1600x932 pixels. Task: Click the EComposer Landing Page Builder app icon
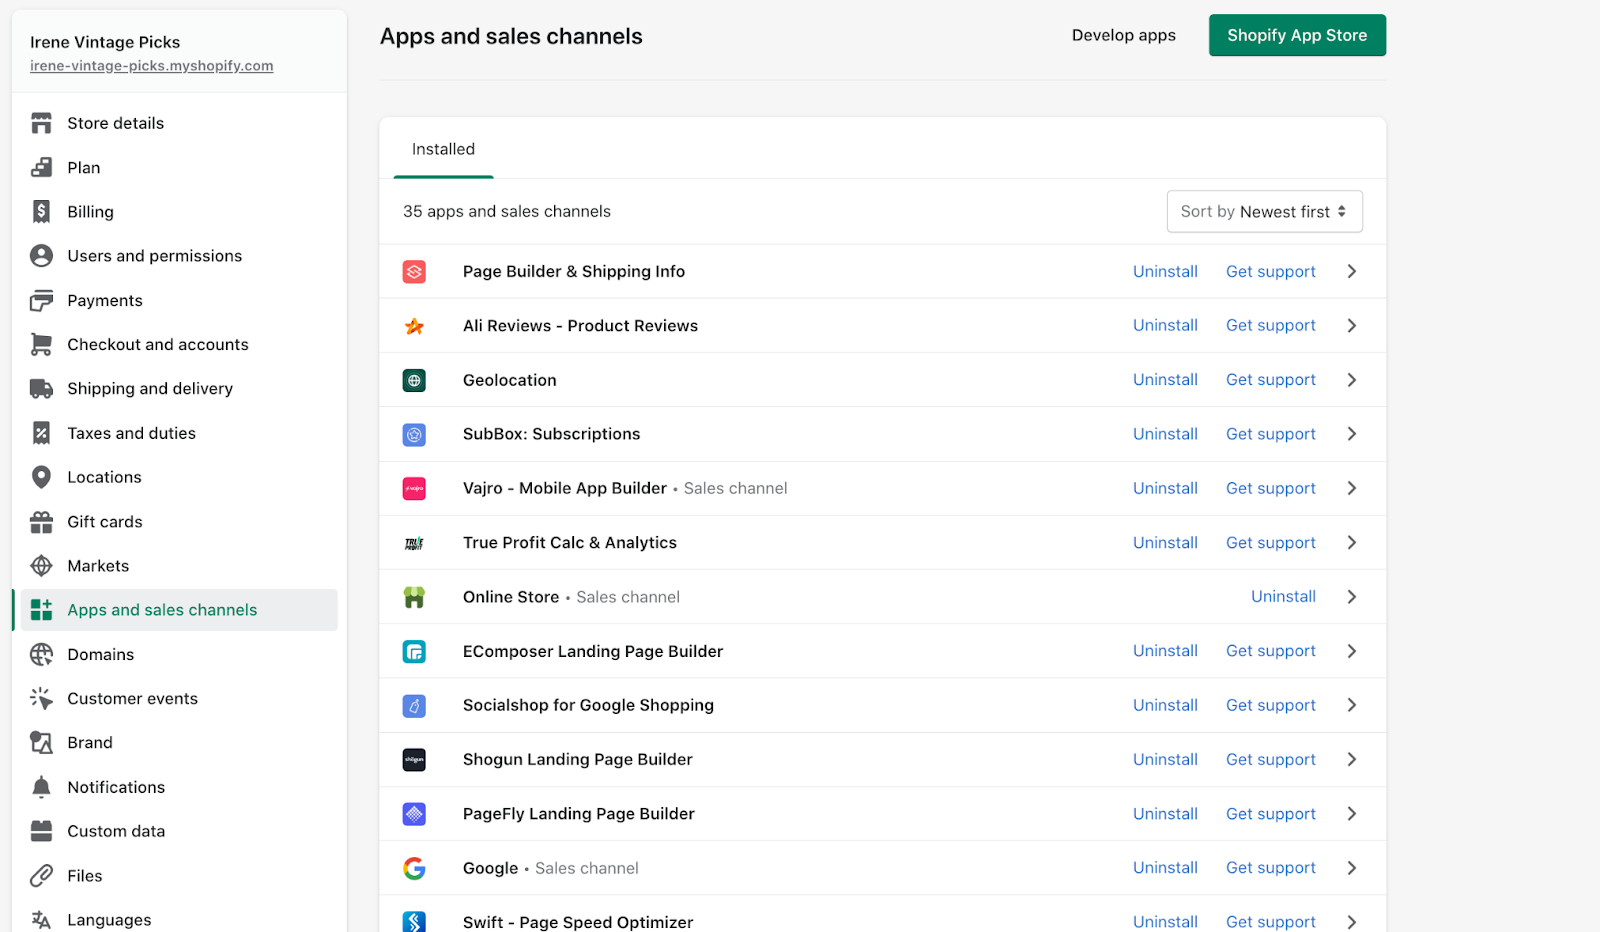(x=414, y=651)
